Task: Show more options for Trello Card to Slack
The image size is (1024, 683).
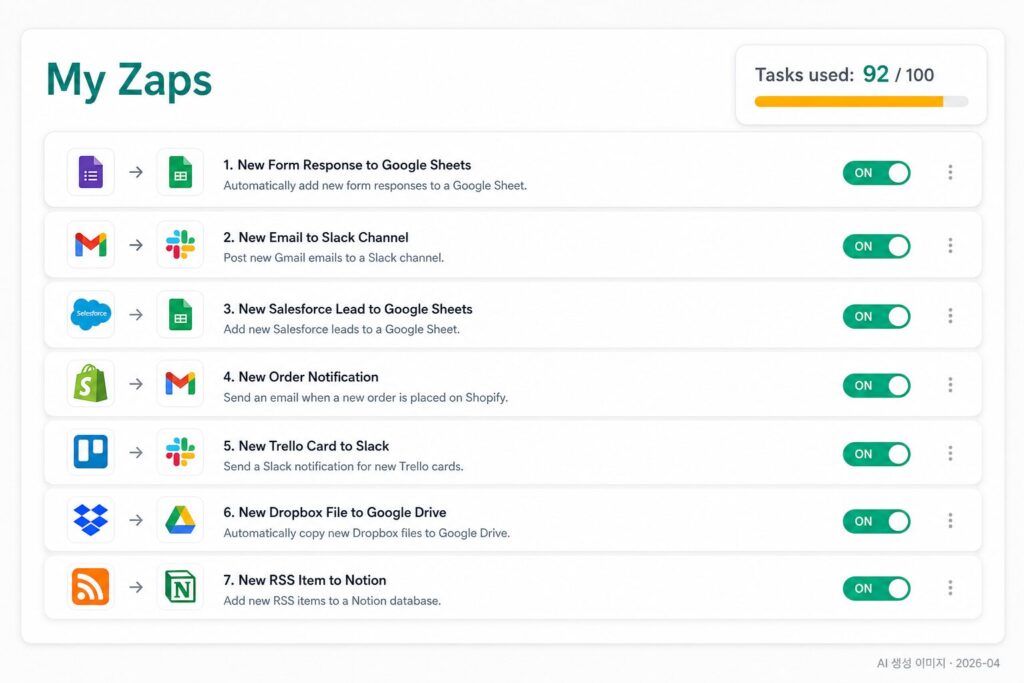Action: click(950, 453)
